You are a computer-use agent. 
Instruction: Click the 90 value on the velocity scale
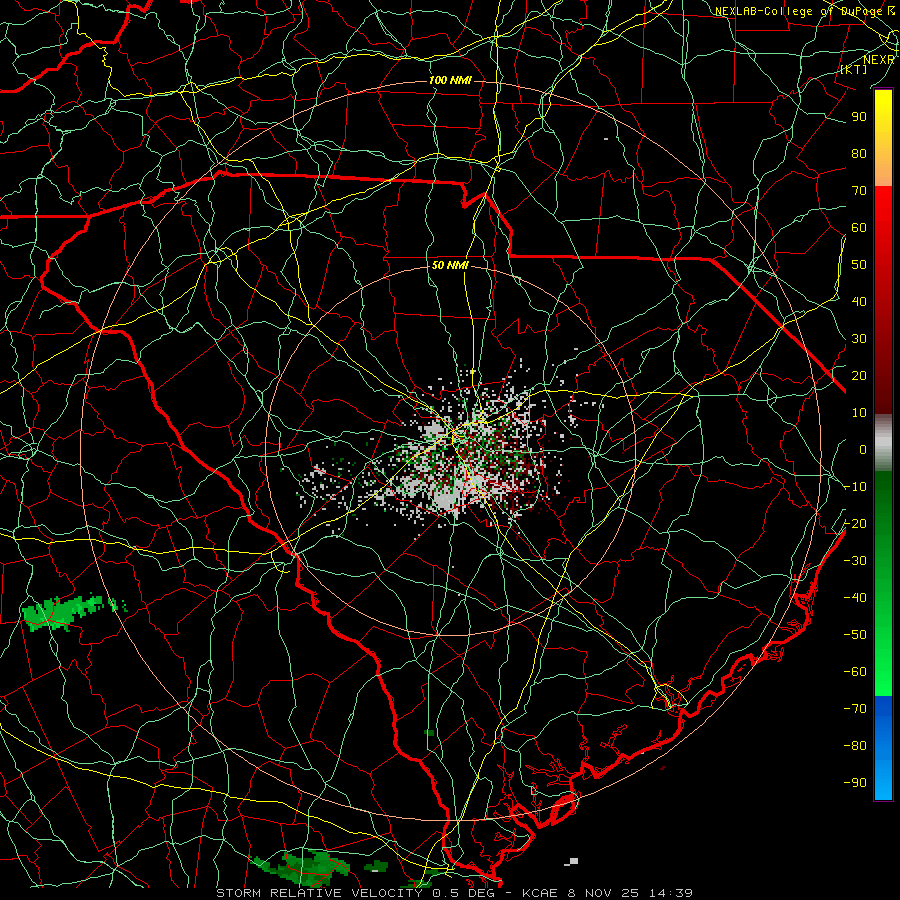pos(859,117)
